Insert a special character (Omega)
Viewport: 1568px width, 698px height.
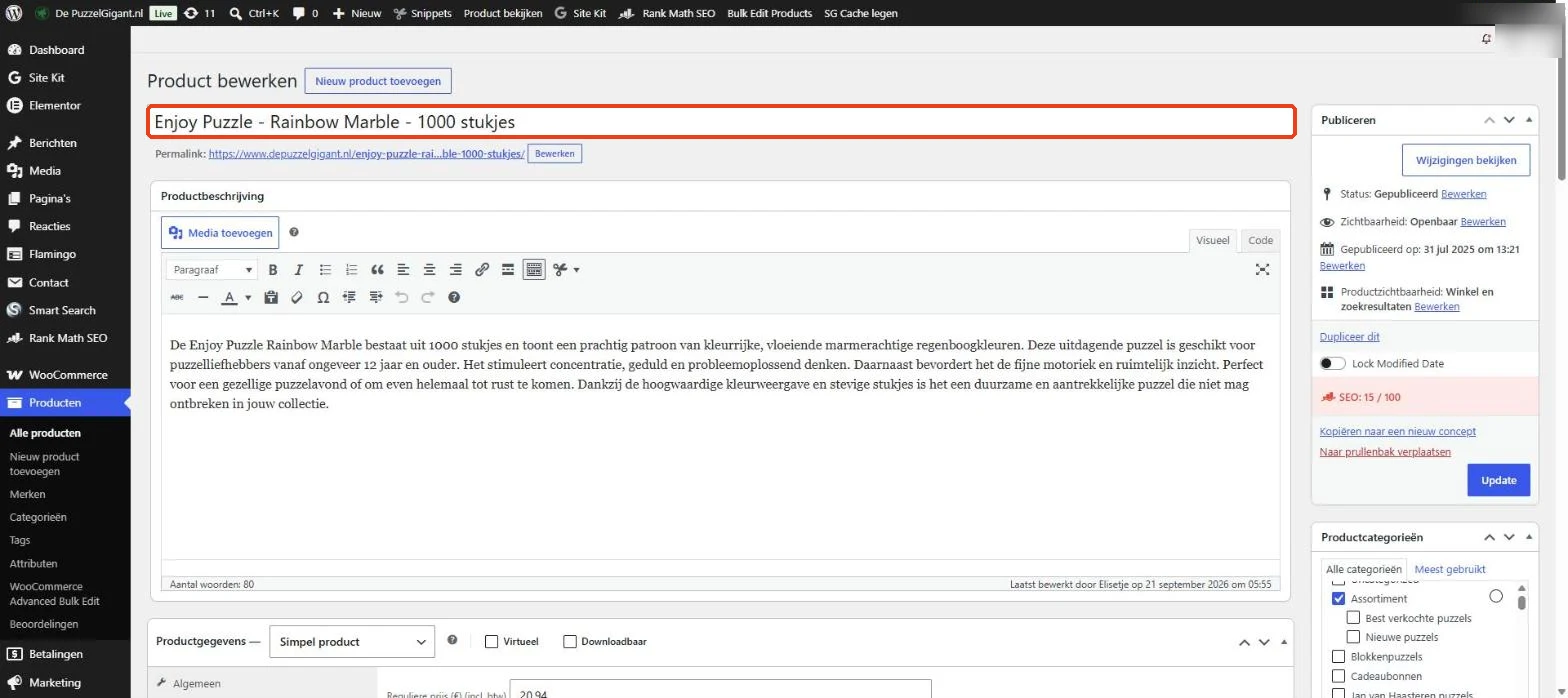coord(323,297)
